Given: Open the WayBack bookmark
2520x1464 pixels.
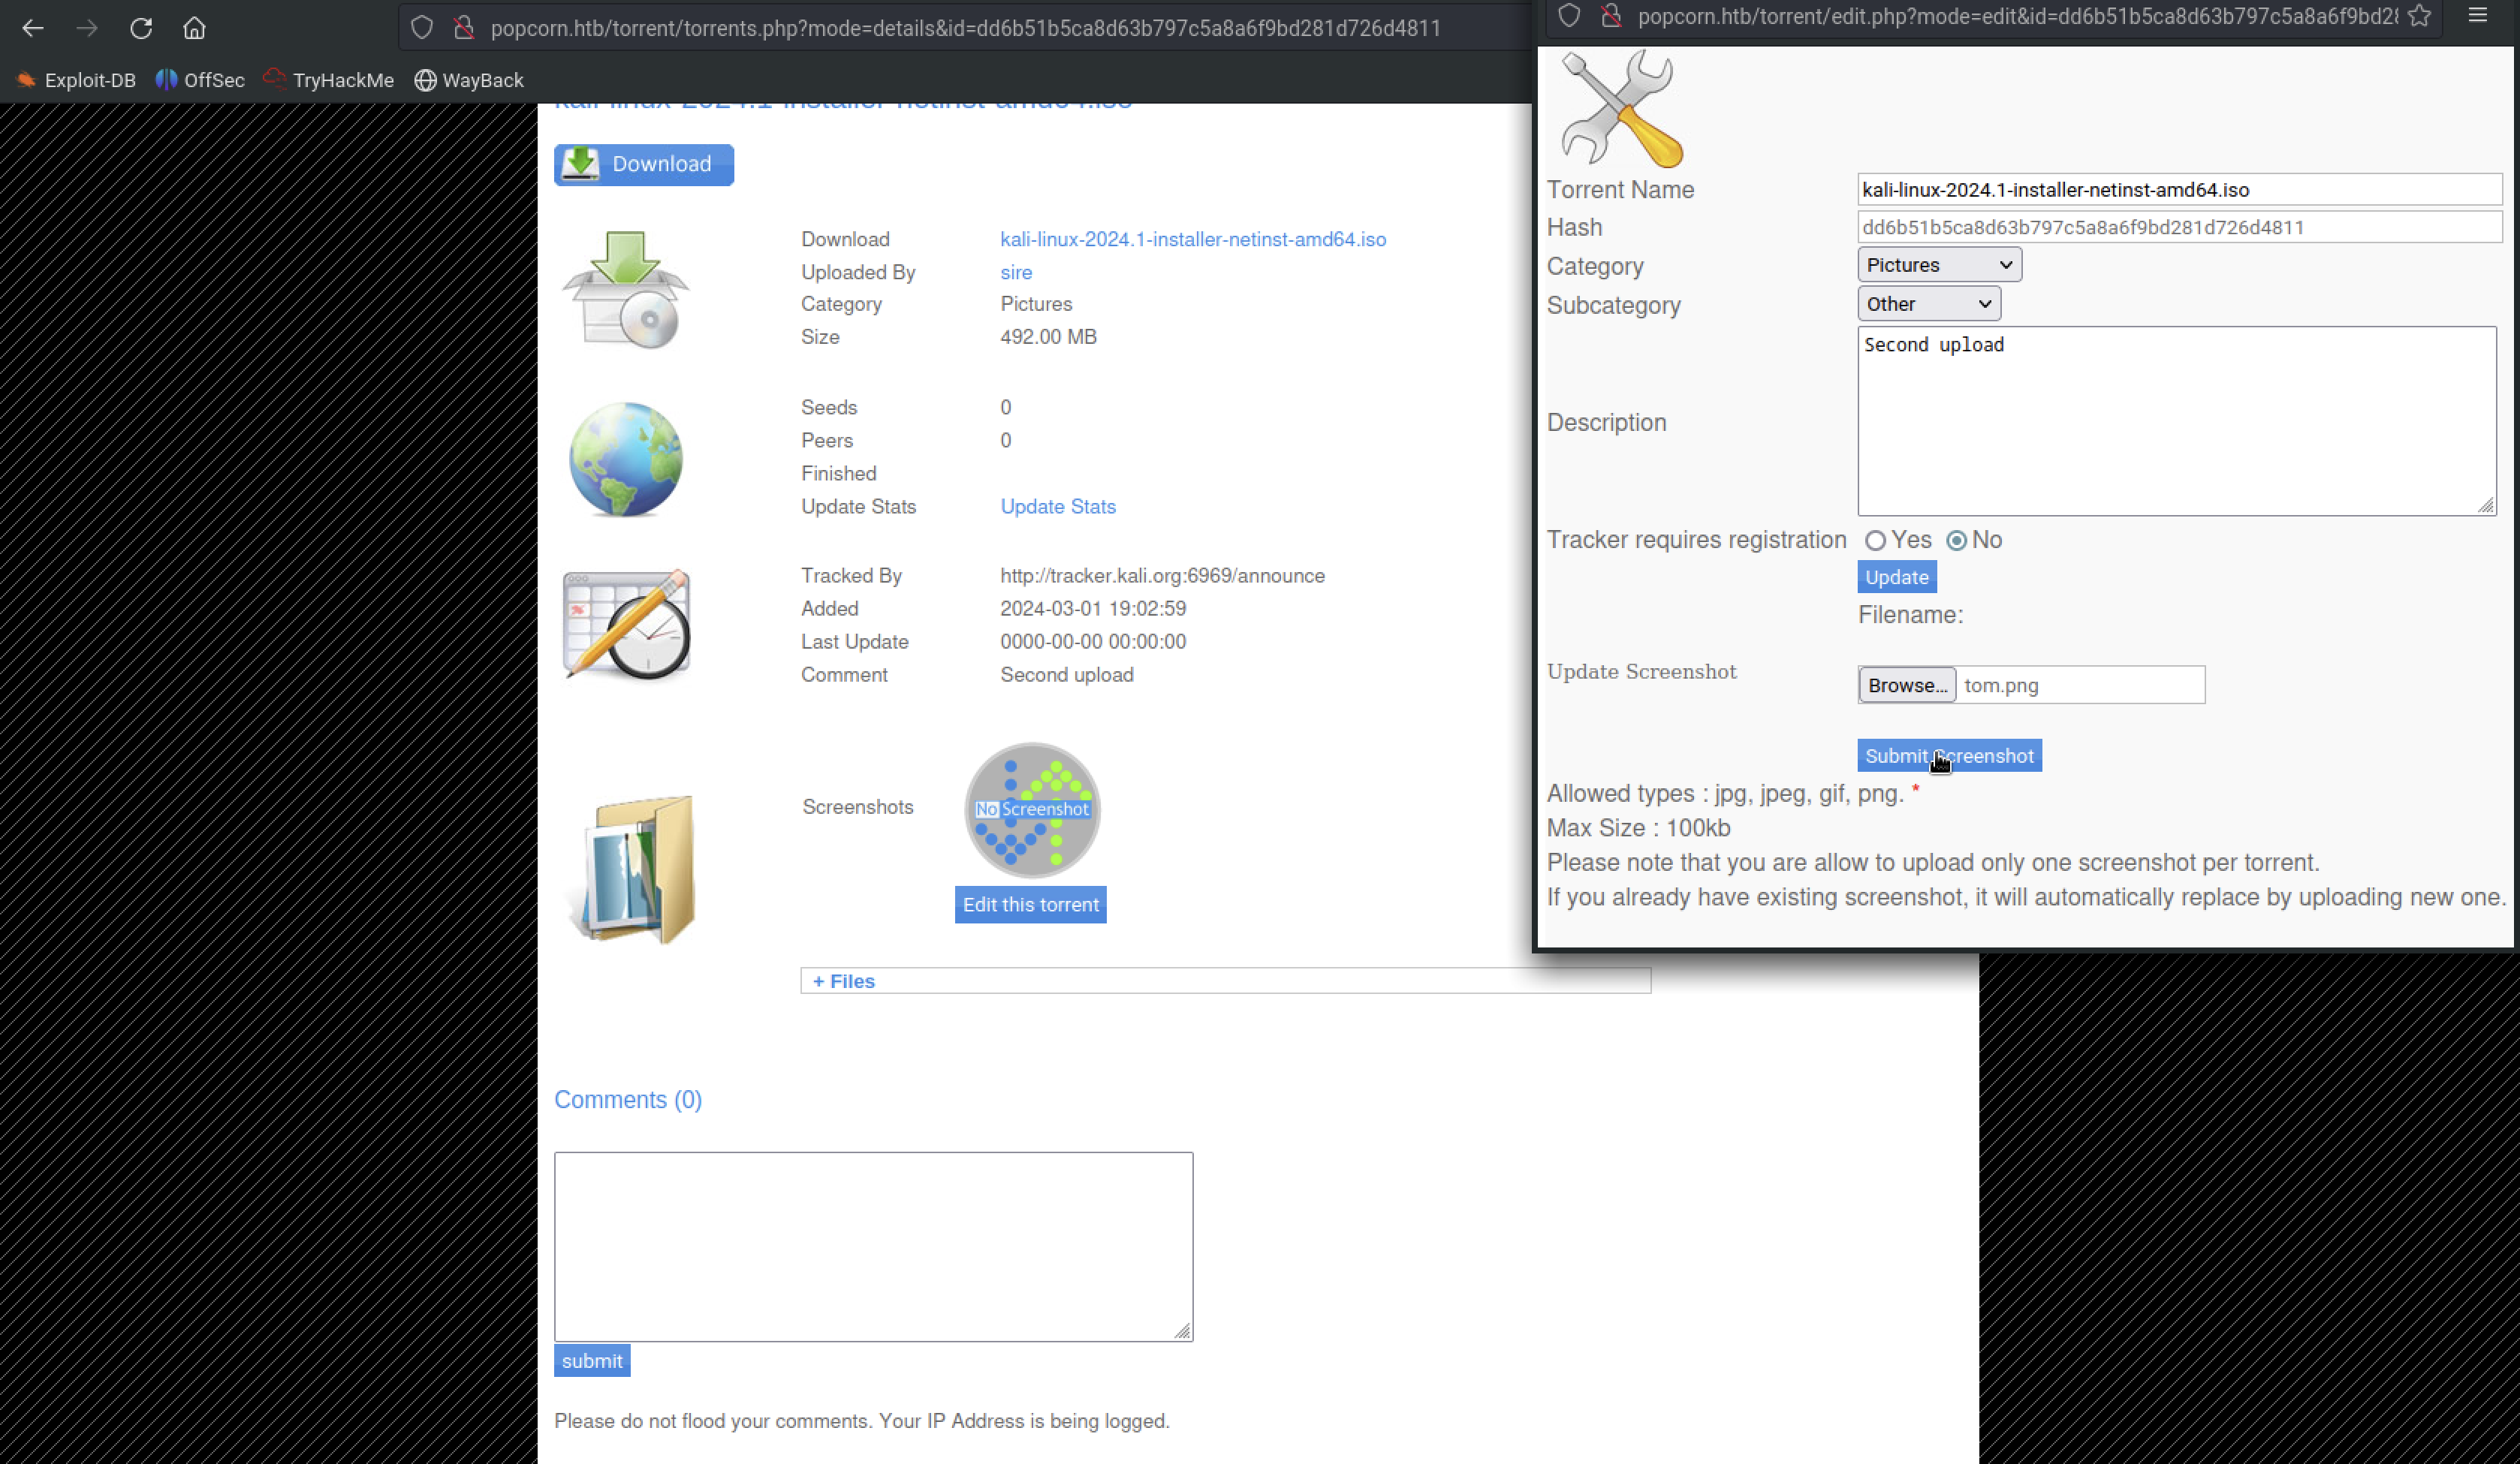Looking at the screenshot, I should click(469, 80).
